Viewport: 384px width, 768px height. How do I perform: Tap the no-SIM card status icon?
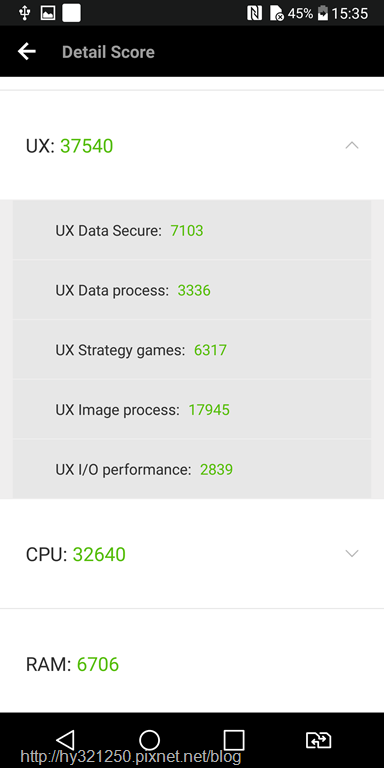click(x=276, y=13)
